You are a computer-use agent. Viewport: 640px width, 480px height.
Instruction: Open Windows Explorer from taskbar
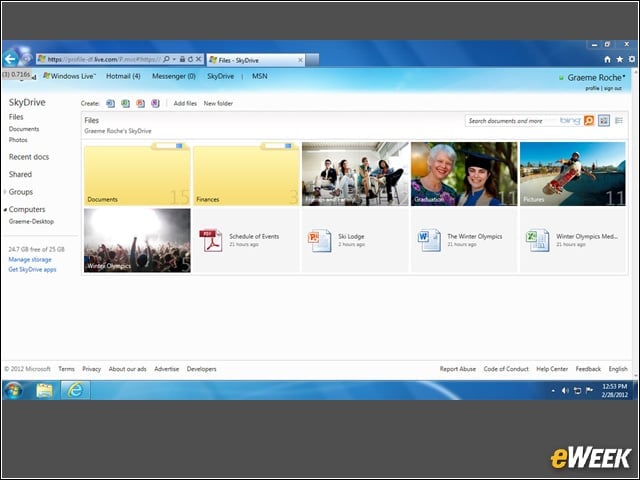click(x=44, y=391)
